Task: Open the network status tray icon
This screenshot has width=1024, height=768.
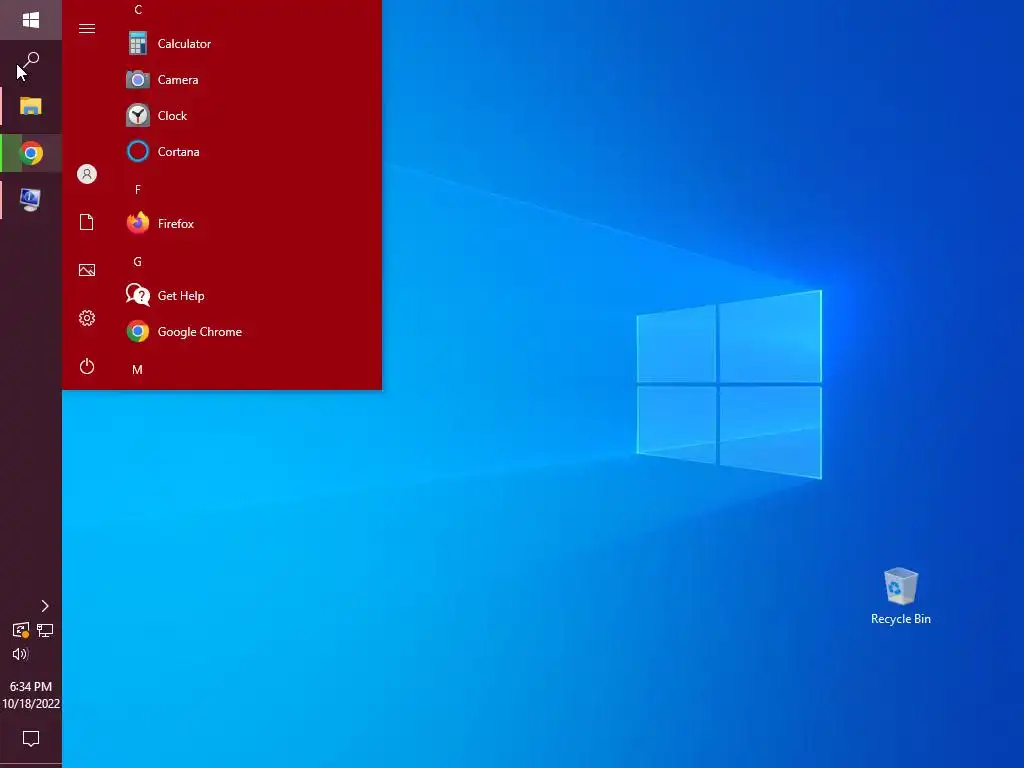Action: point(45,630)
